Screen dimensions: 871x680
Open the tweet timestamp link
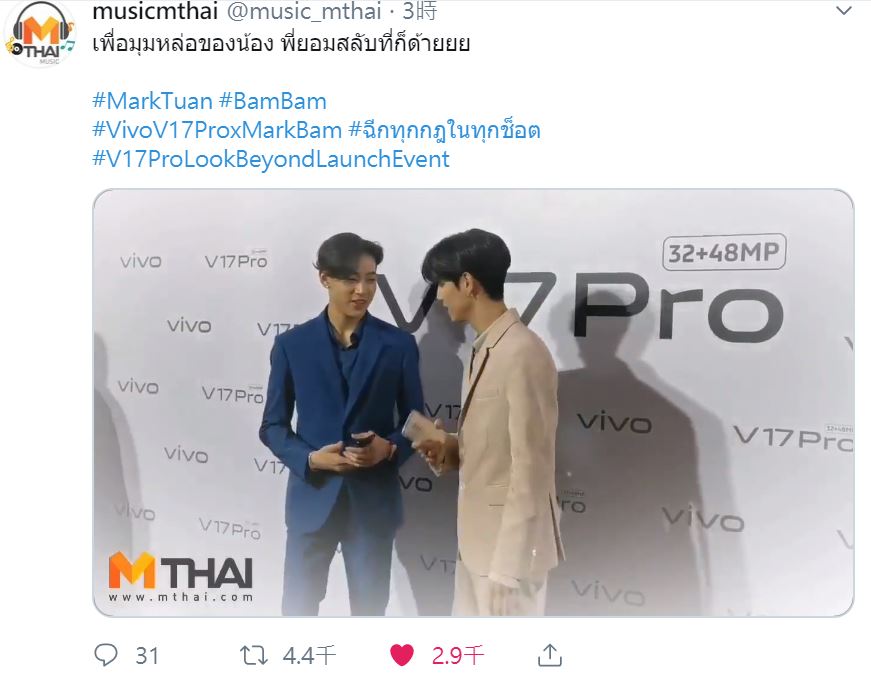click(419, 11)
